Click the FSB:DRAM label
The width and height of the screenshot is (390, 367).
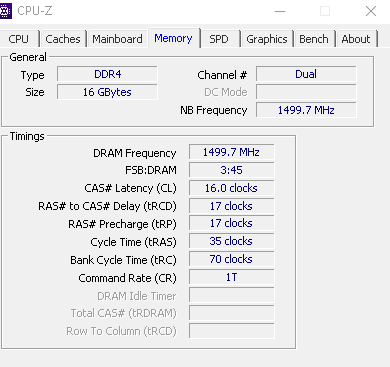click(x=151, y=170)
